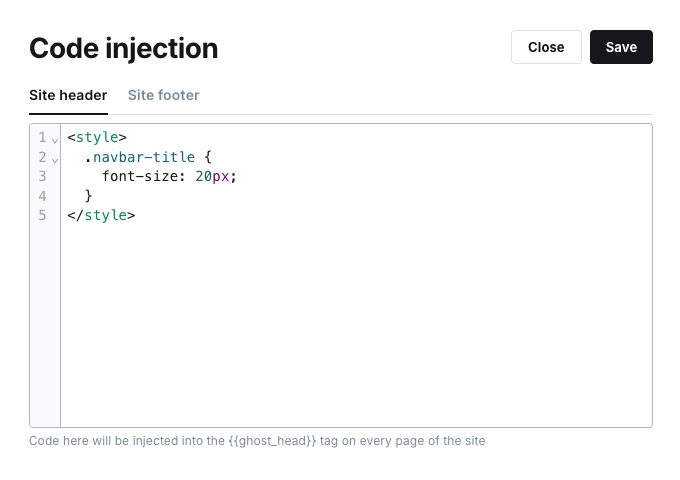This screenshot has width=680, height=480.
Task: Click the ghost_head helper text below the editor
Action: point(257,441)
